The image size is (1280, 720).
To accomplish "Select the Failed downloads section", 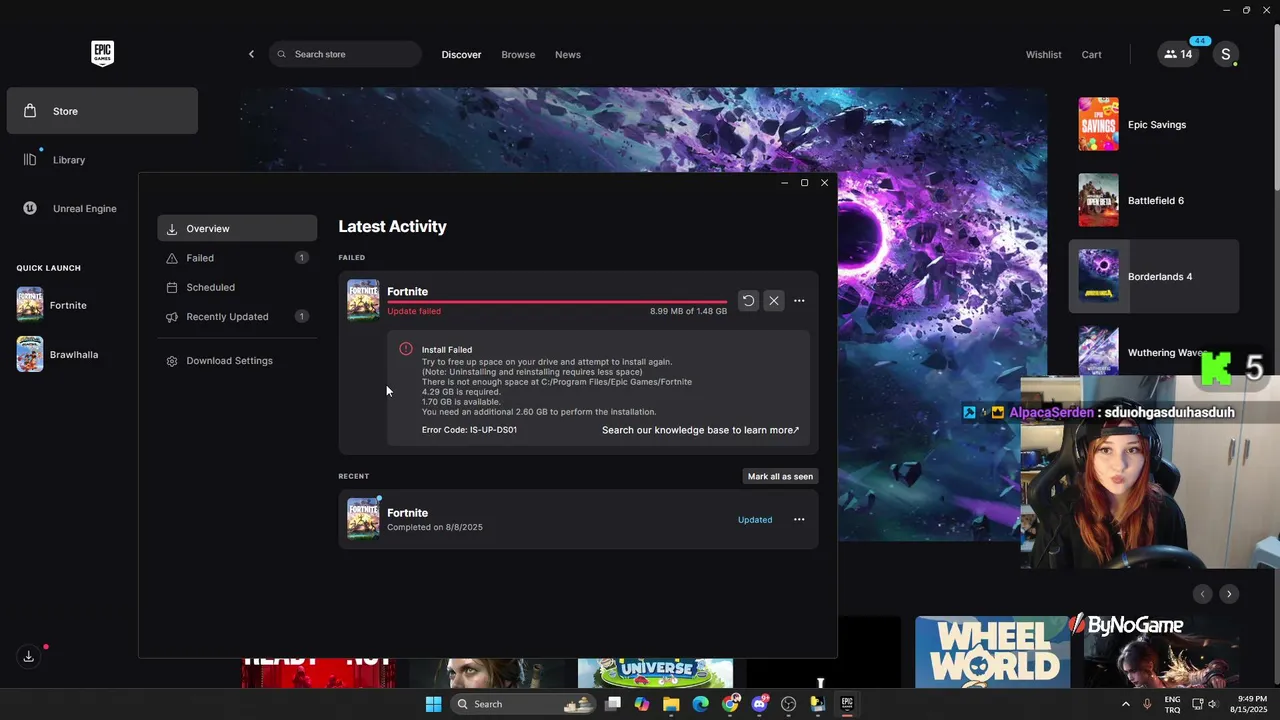I will click(237, 258).
